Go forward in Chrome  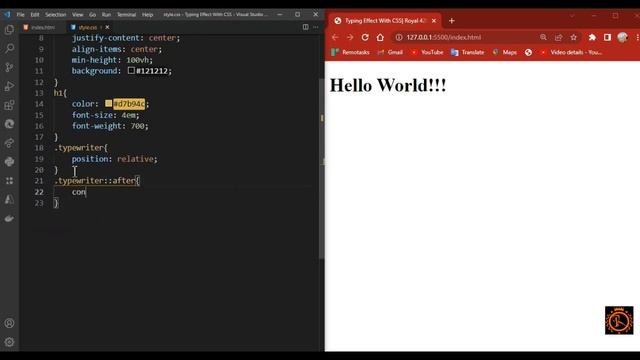click(350, 37)
